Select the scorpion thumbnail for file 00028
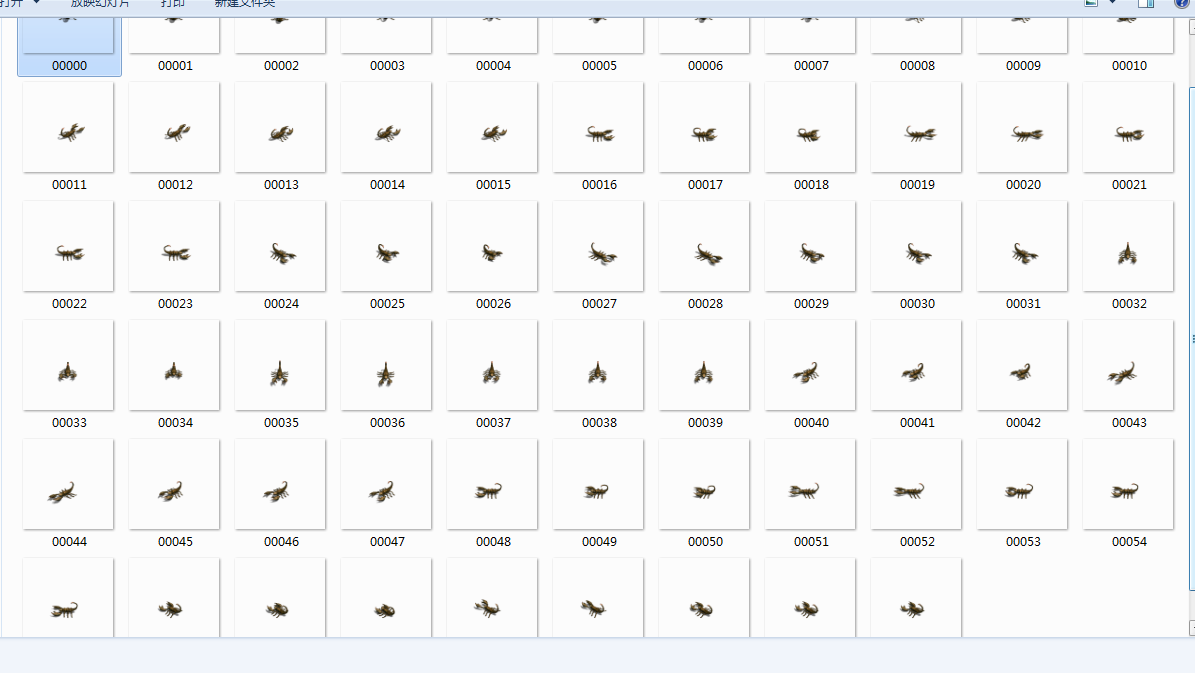This screenshot has height=673, width=1195. 704,246
